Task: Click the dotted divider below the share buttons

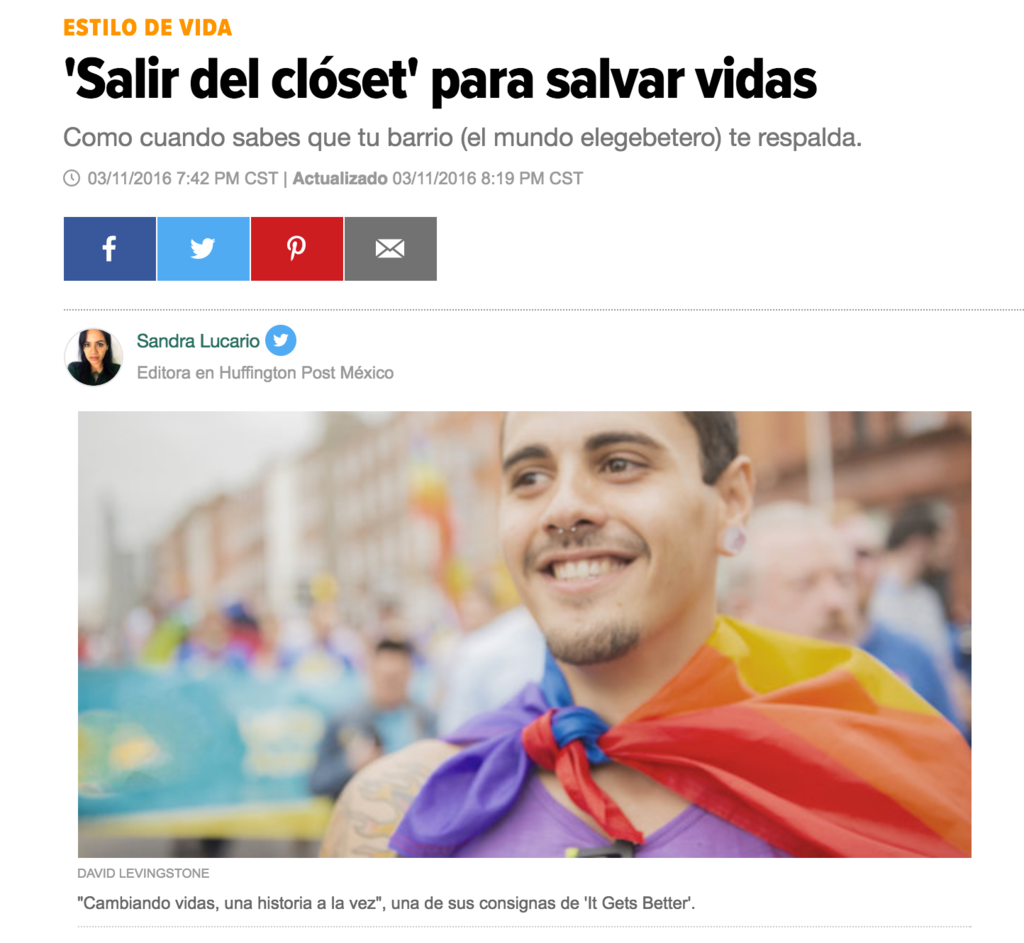Action: point(543,310)
